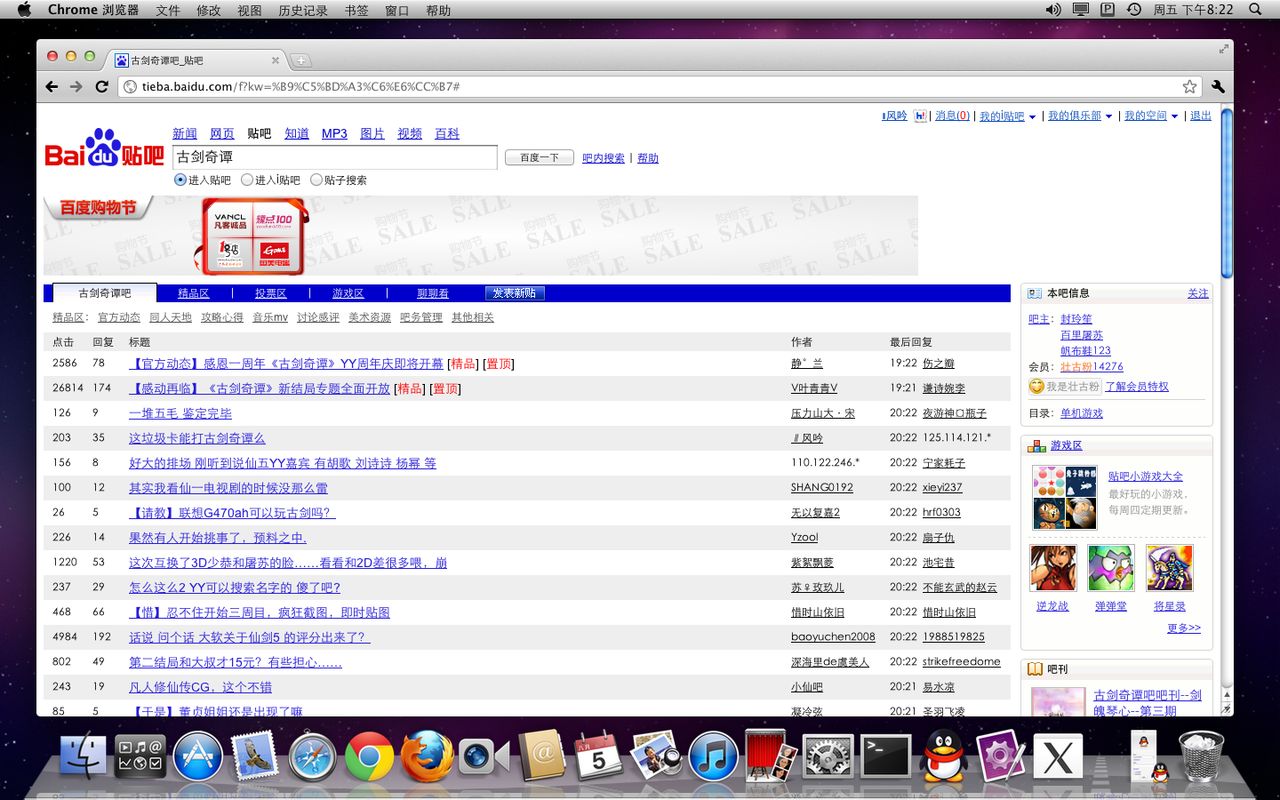Open the 消息(0) messages link
The height and width of the screenshot is (800, 1280).
coord(952,116)
